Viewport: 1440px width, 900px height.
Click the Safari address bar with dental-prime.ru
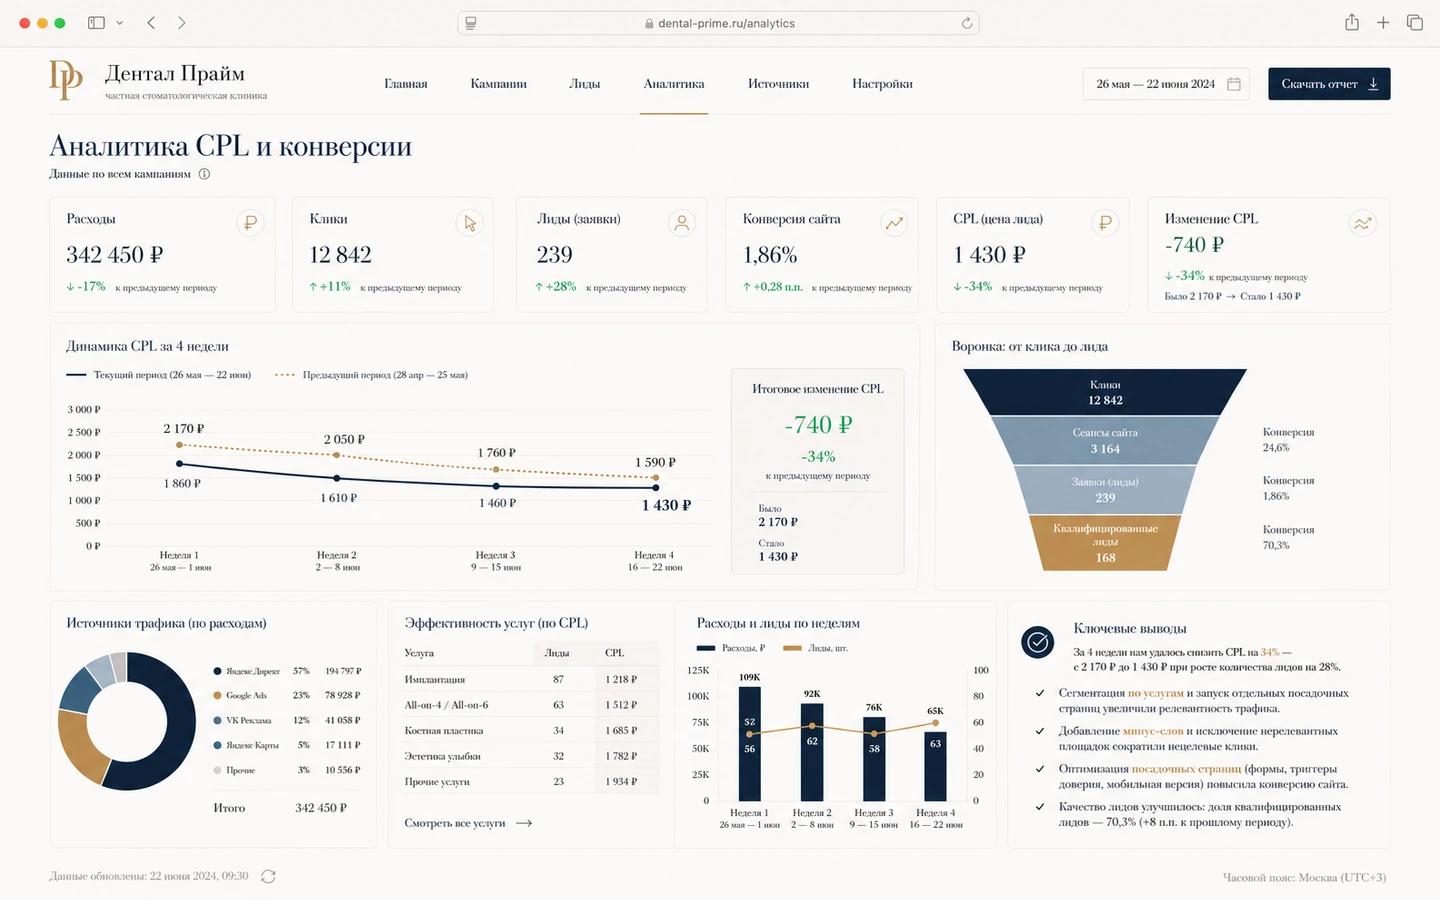pyautogui.click(x=718, y=23)
